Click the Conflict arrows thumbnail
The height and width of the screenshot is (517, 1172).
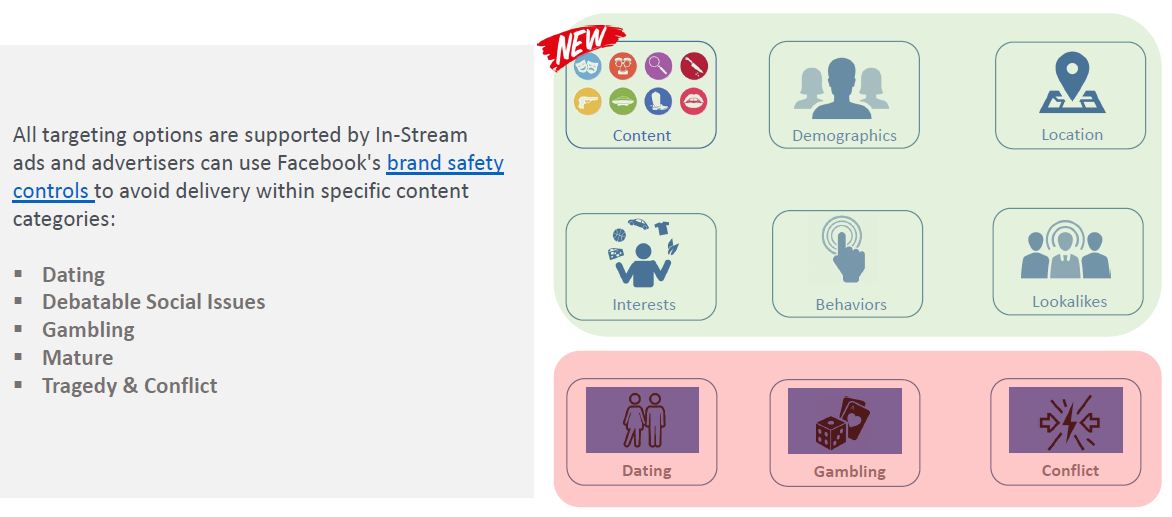(x=1066, y=420)
